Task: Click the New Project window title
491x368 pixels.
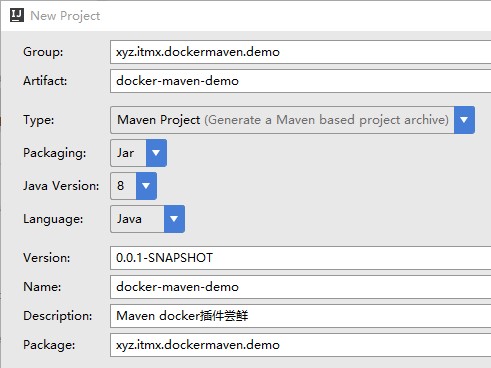Action: click(65, 16)
